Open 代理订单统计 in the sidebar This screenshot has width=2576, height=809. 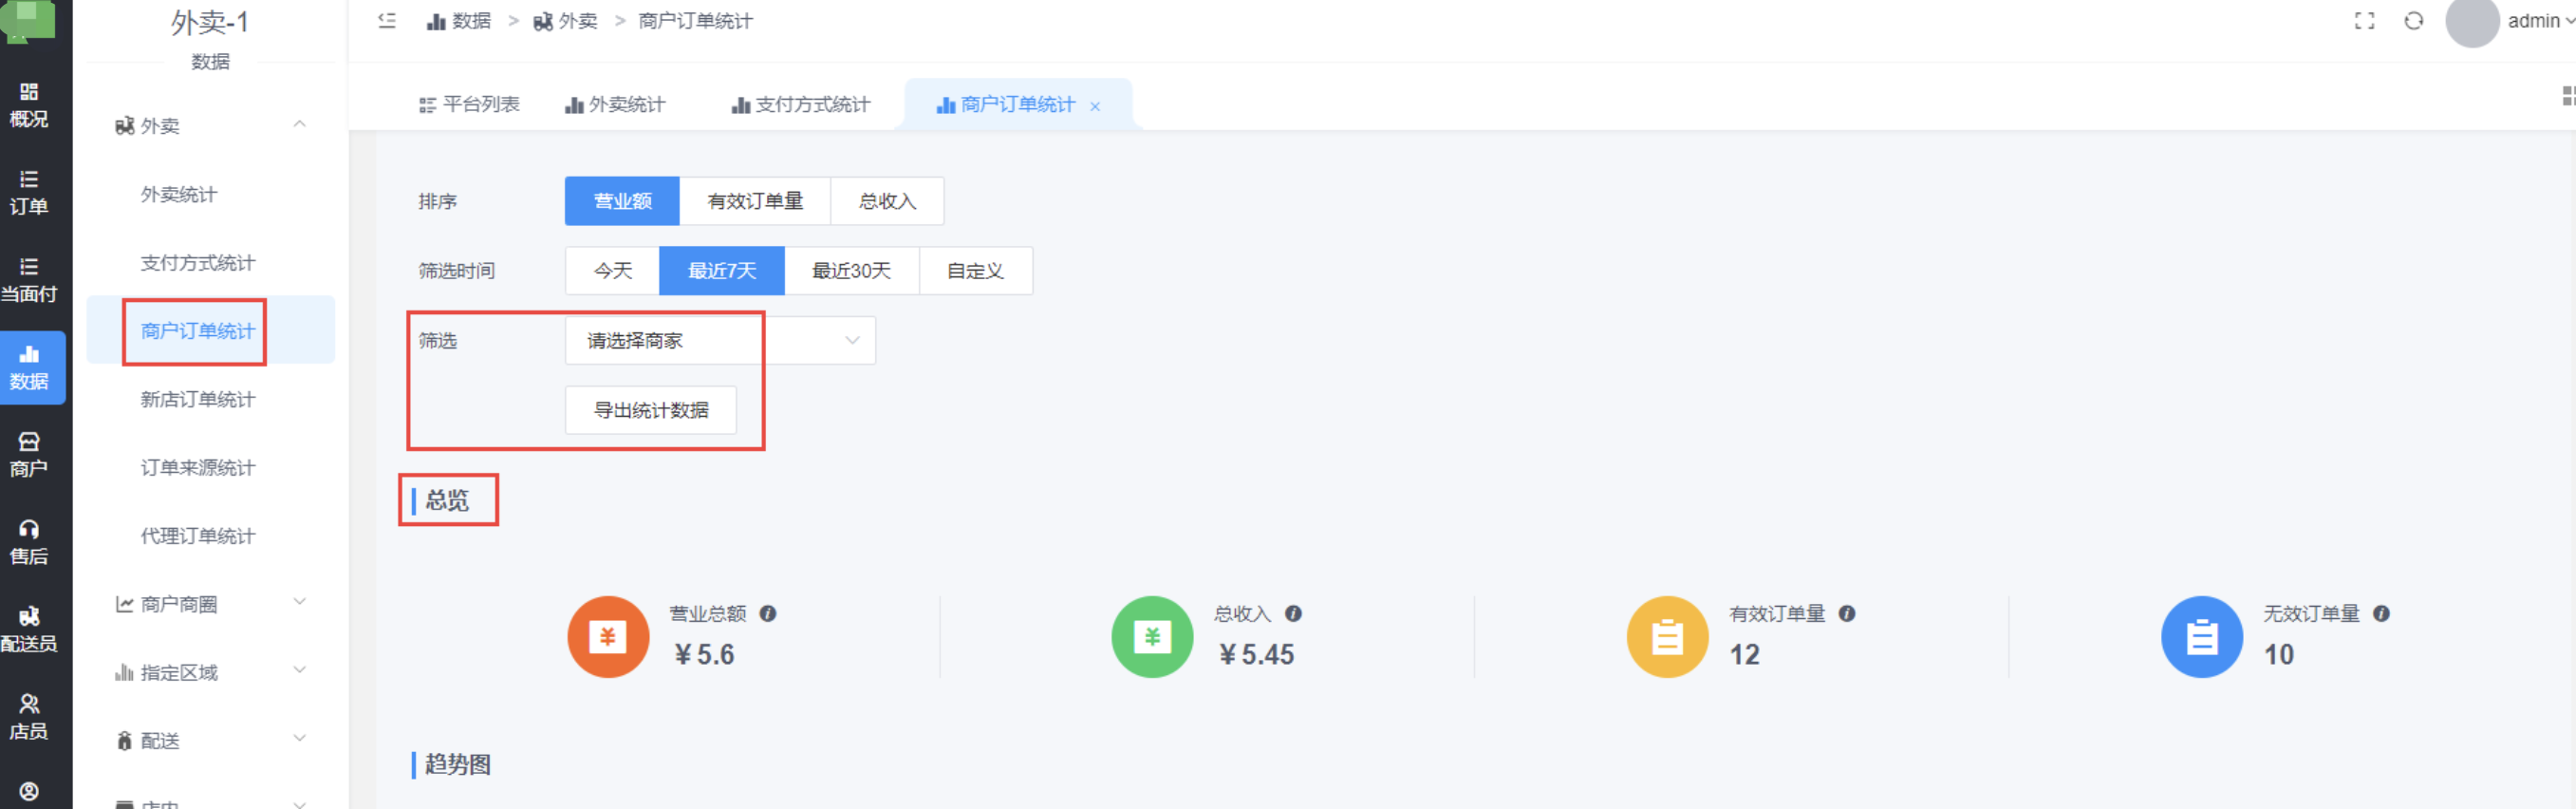pyautogui.click(x=198, y=536)
